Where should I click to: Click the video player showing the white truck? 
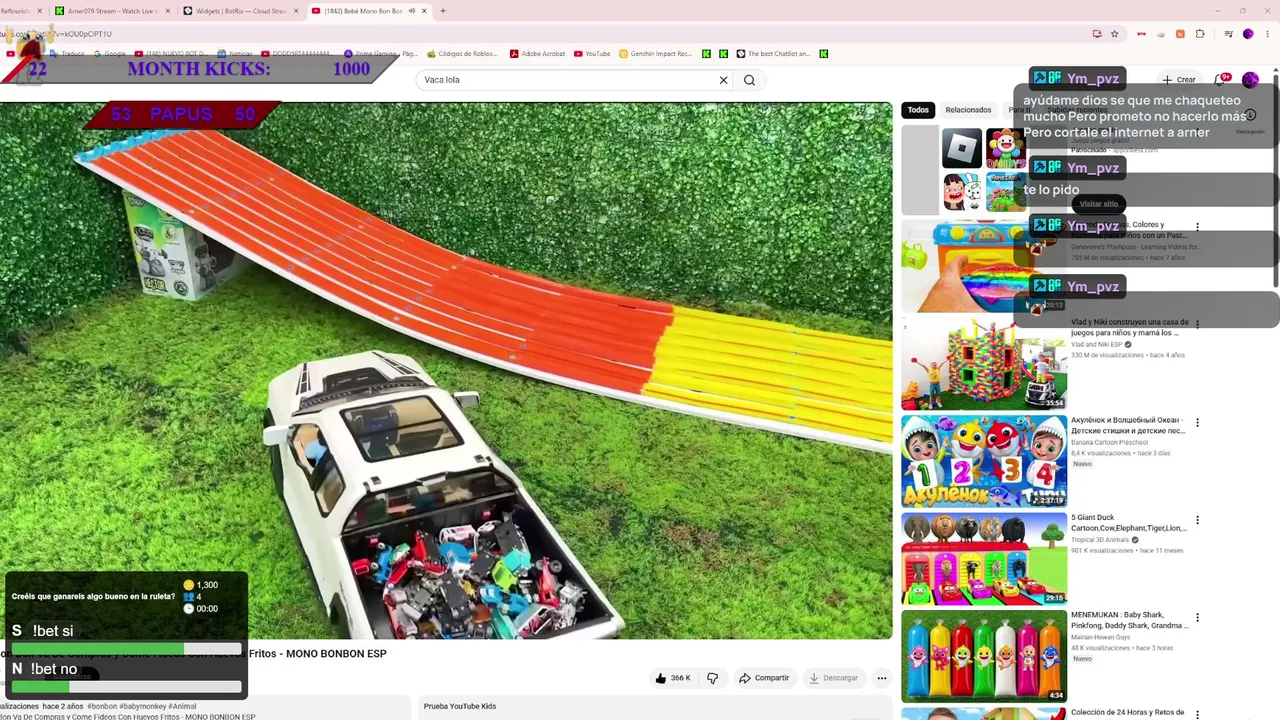(446, 370)
